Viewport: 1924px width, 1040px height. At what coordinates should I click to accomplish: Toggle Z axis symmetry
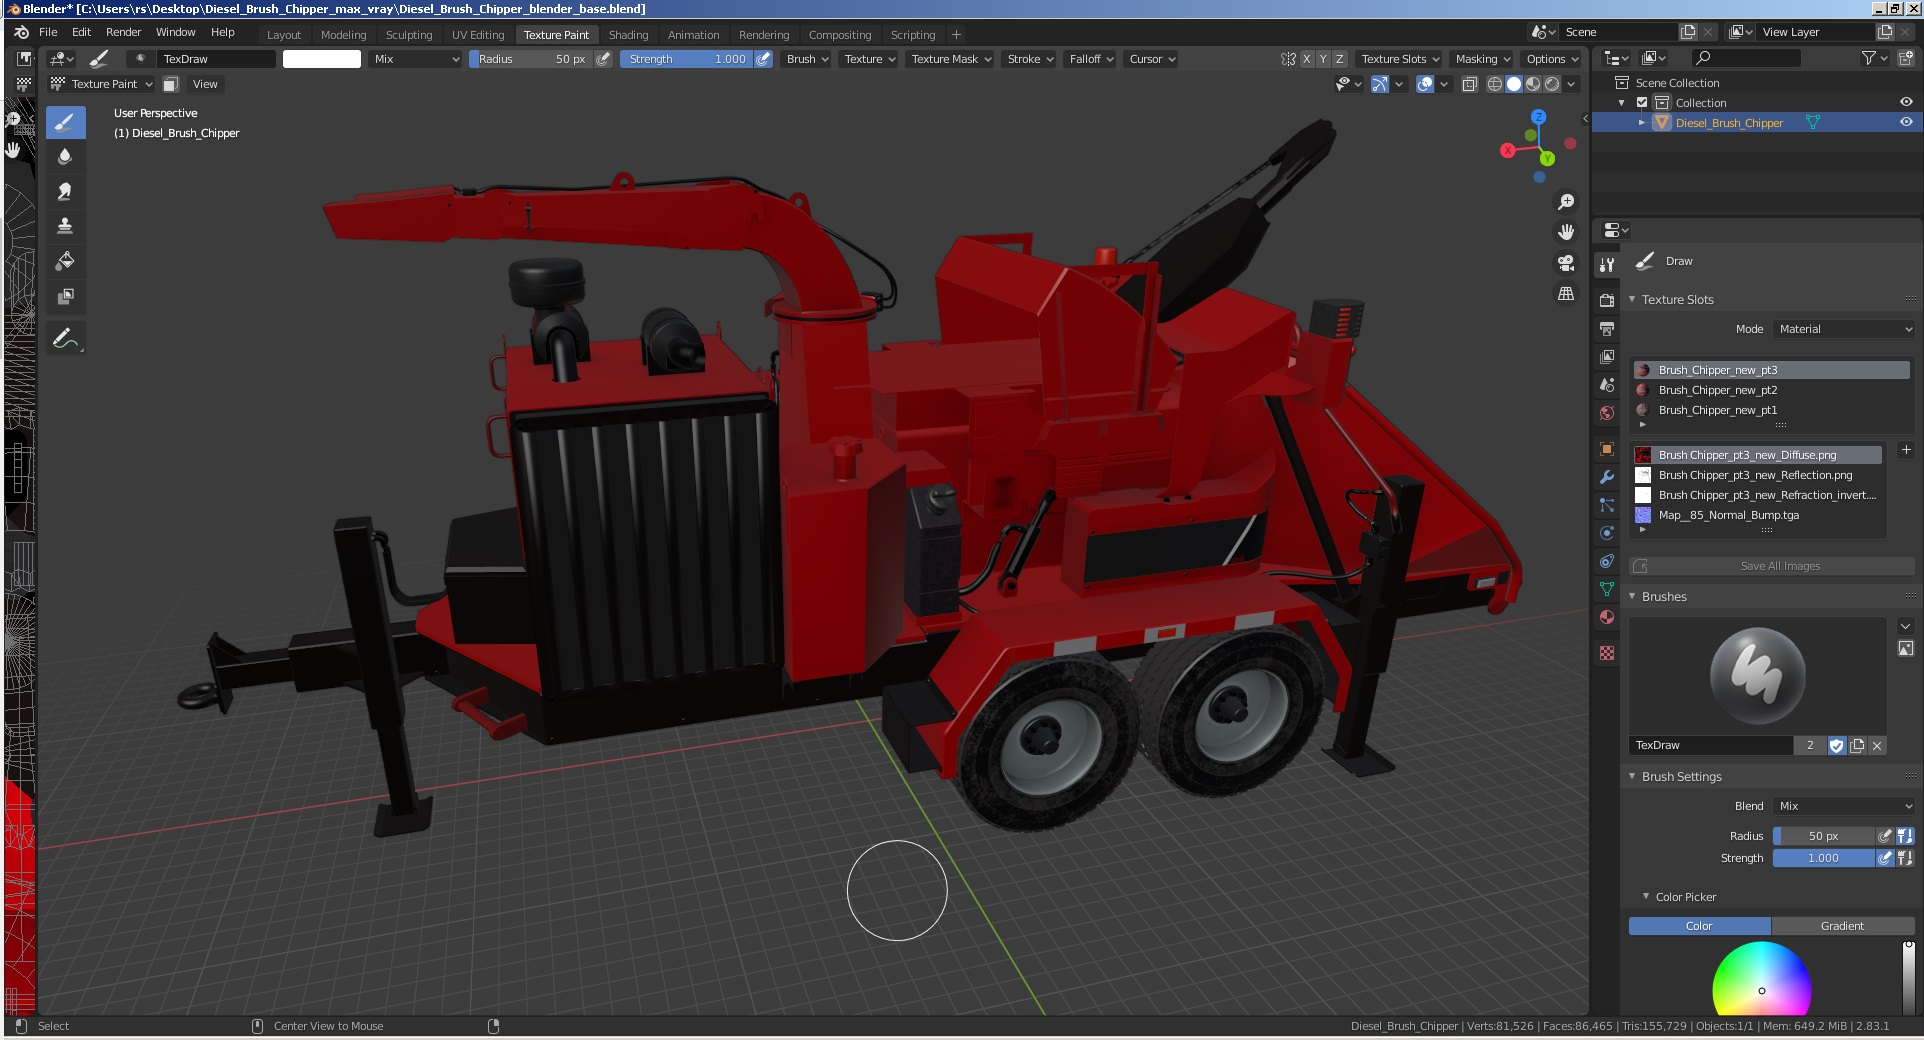tap(1340, 59)
